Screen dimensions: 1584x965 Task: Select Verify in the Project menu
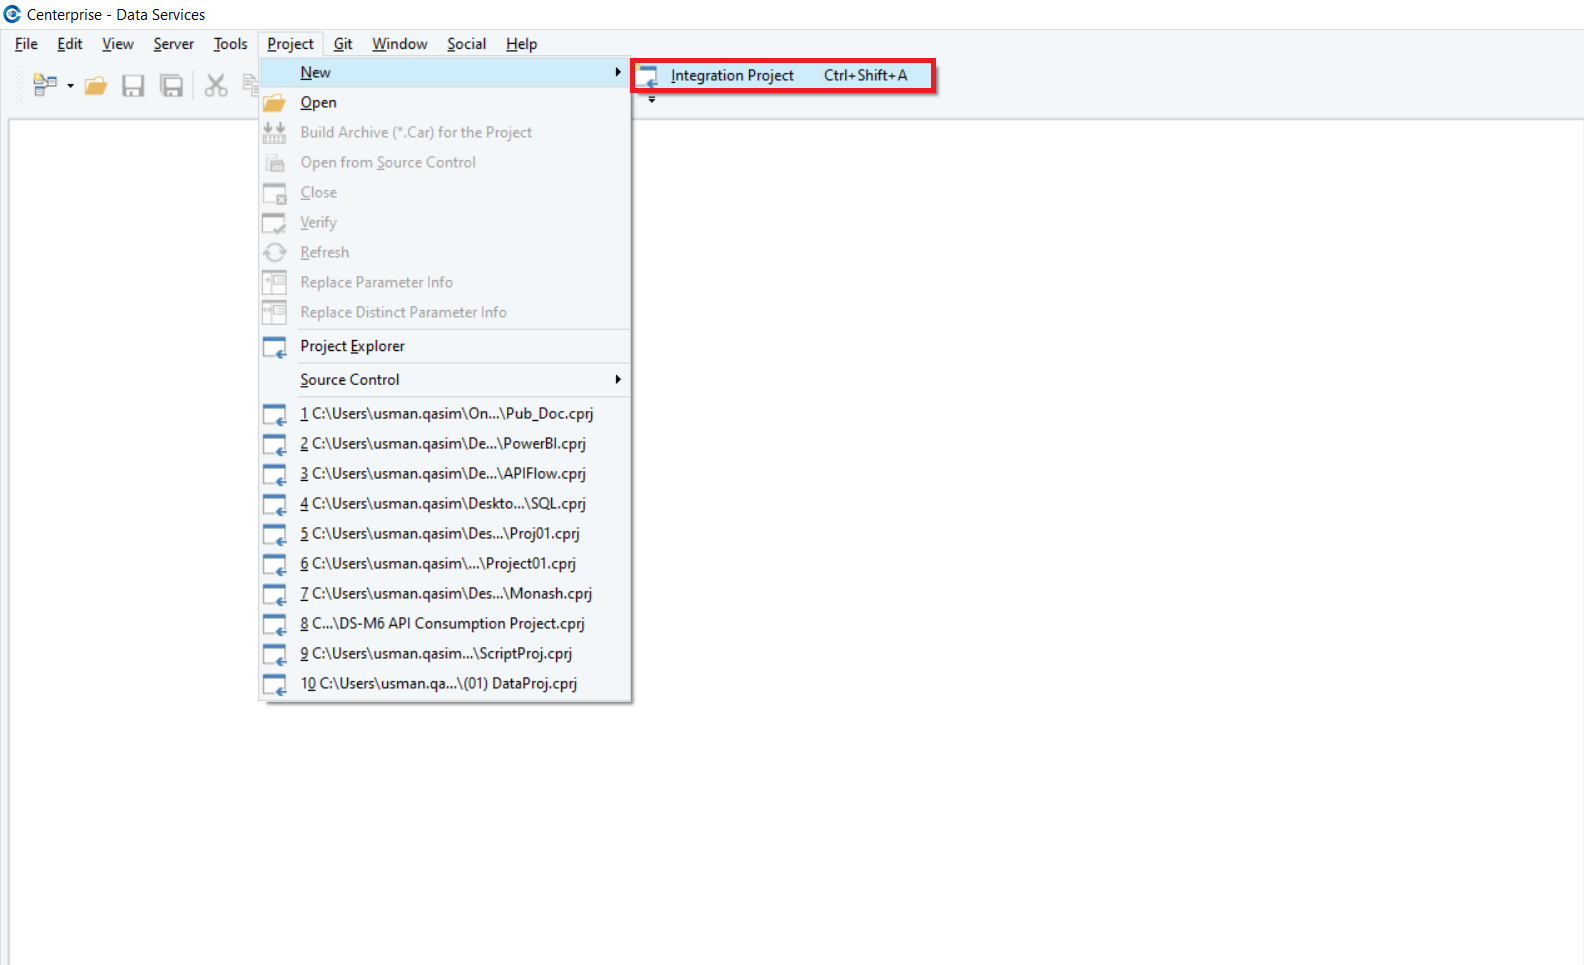445,222
